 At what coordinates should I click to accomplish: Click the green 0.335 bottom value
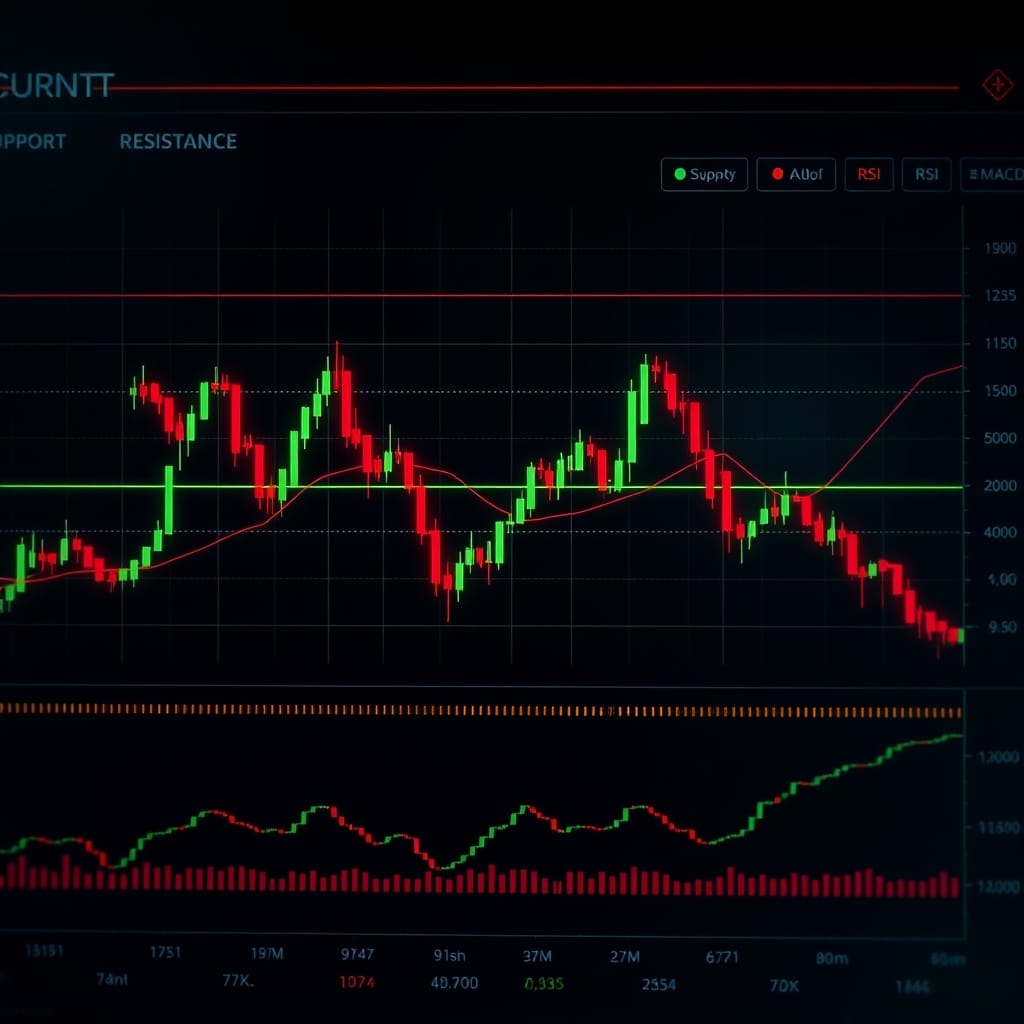tap(544, 984)
